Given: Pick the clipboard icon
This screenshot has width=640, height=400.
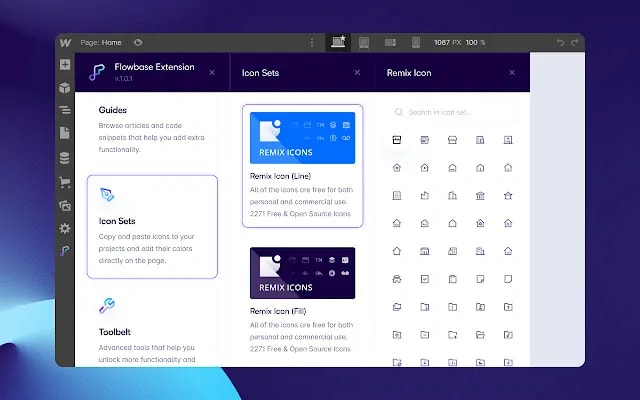Looking at the screenshot, I should pyautogui.click(x=452, y=279).
